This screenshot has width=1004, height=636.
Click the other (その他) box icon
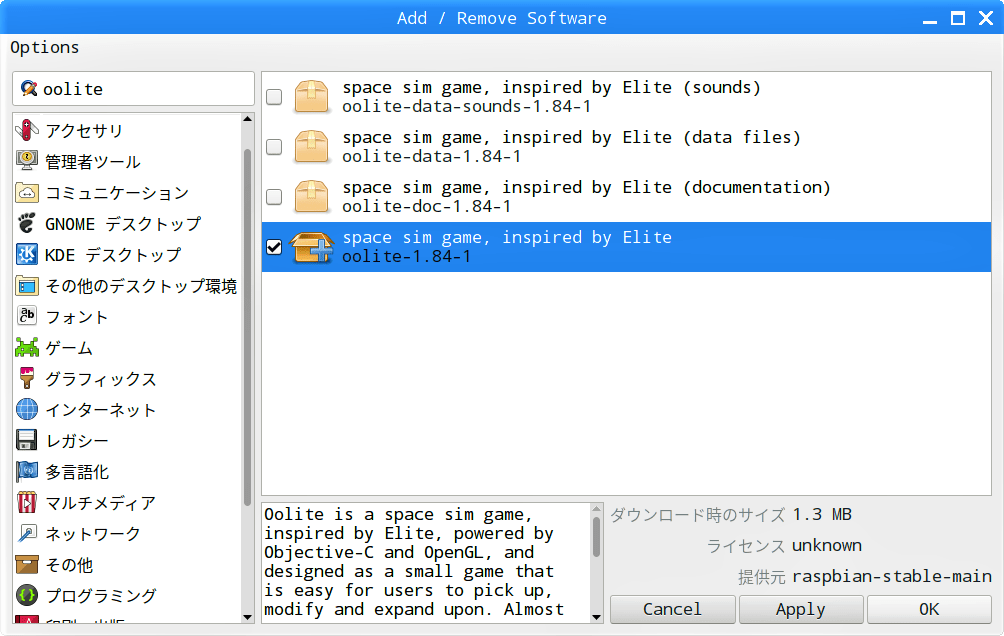26,564
